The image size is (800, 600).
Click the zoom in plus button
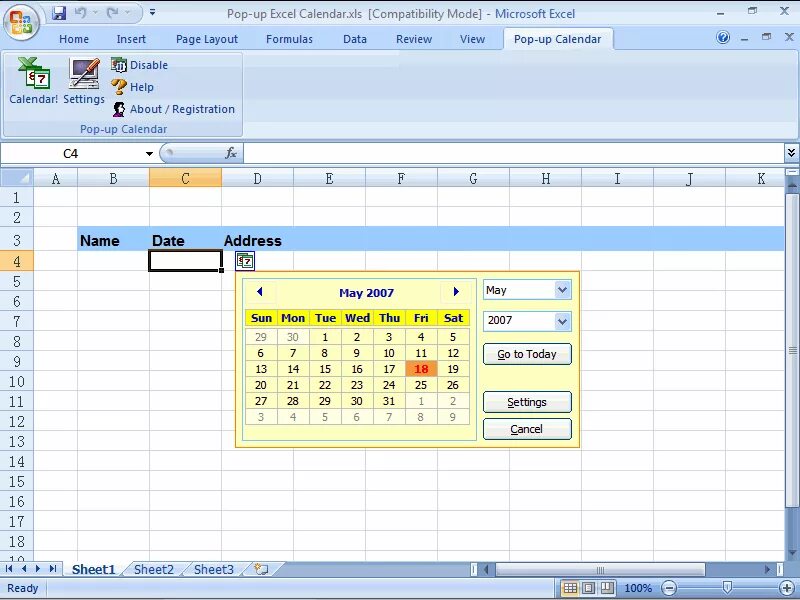[x=787, y=588]
